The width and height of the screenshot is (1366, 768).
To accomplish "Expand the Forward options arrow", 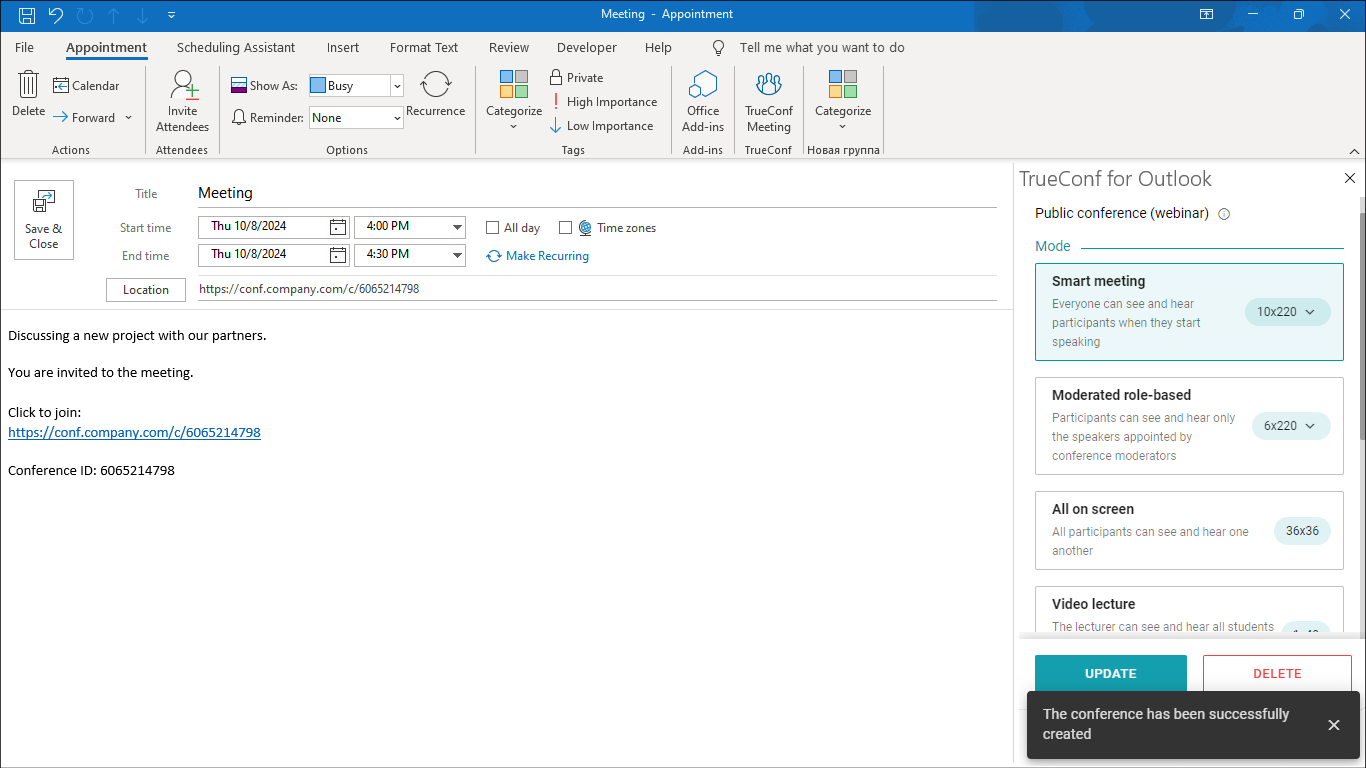I will tap(128, 118).
